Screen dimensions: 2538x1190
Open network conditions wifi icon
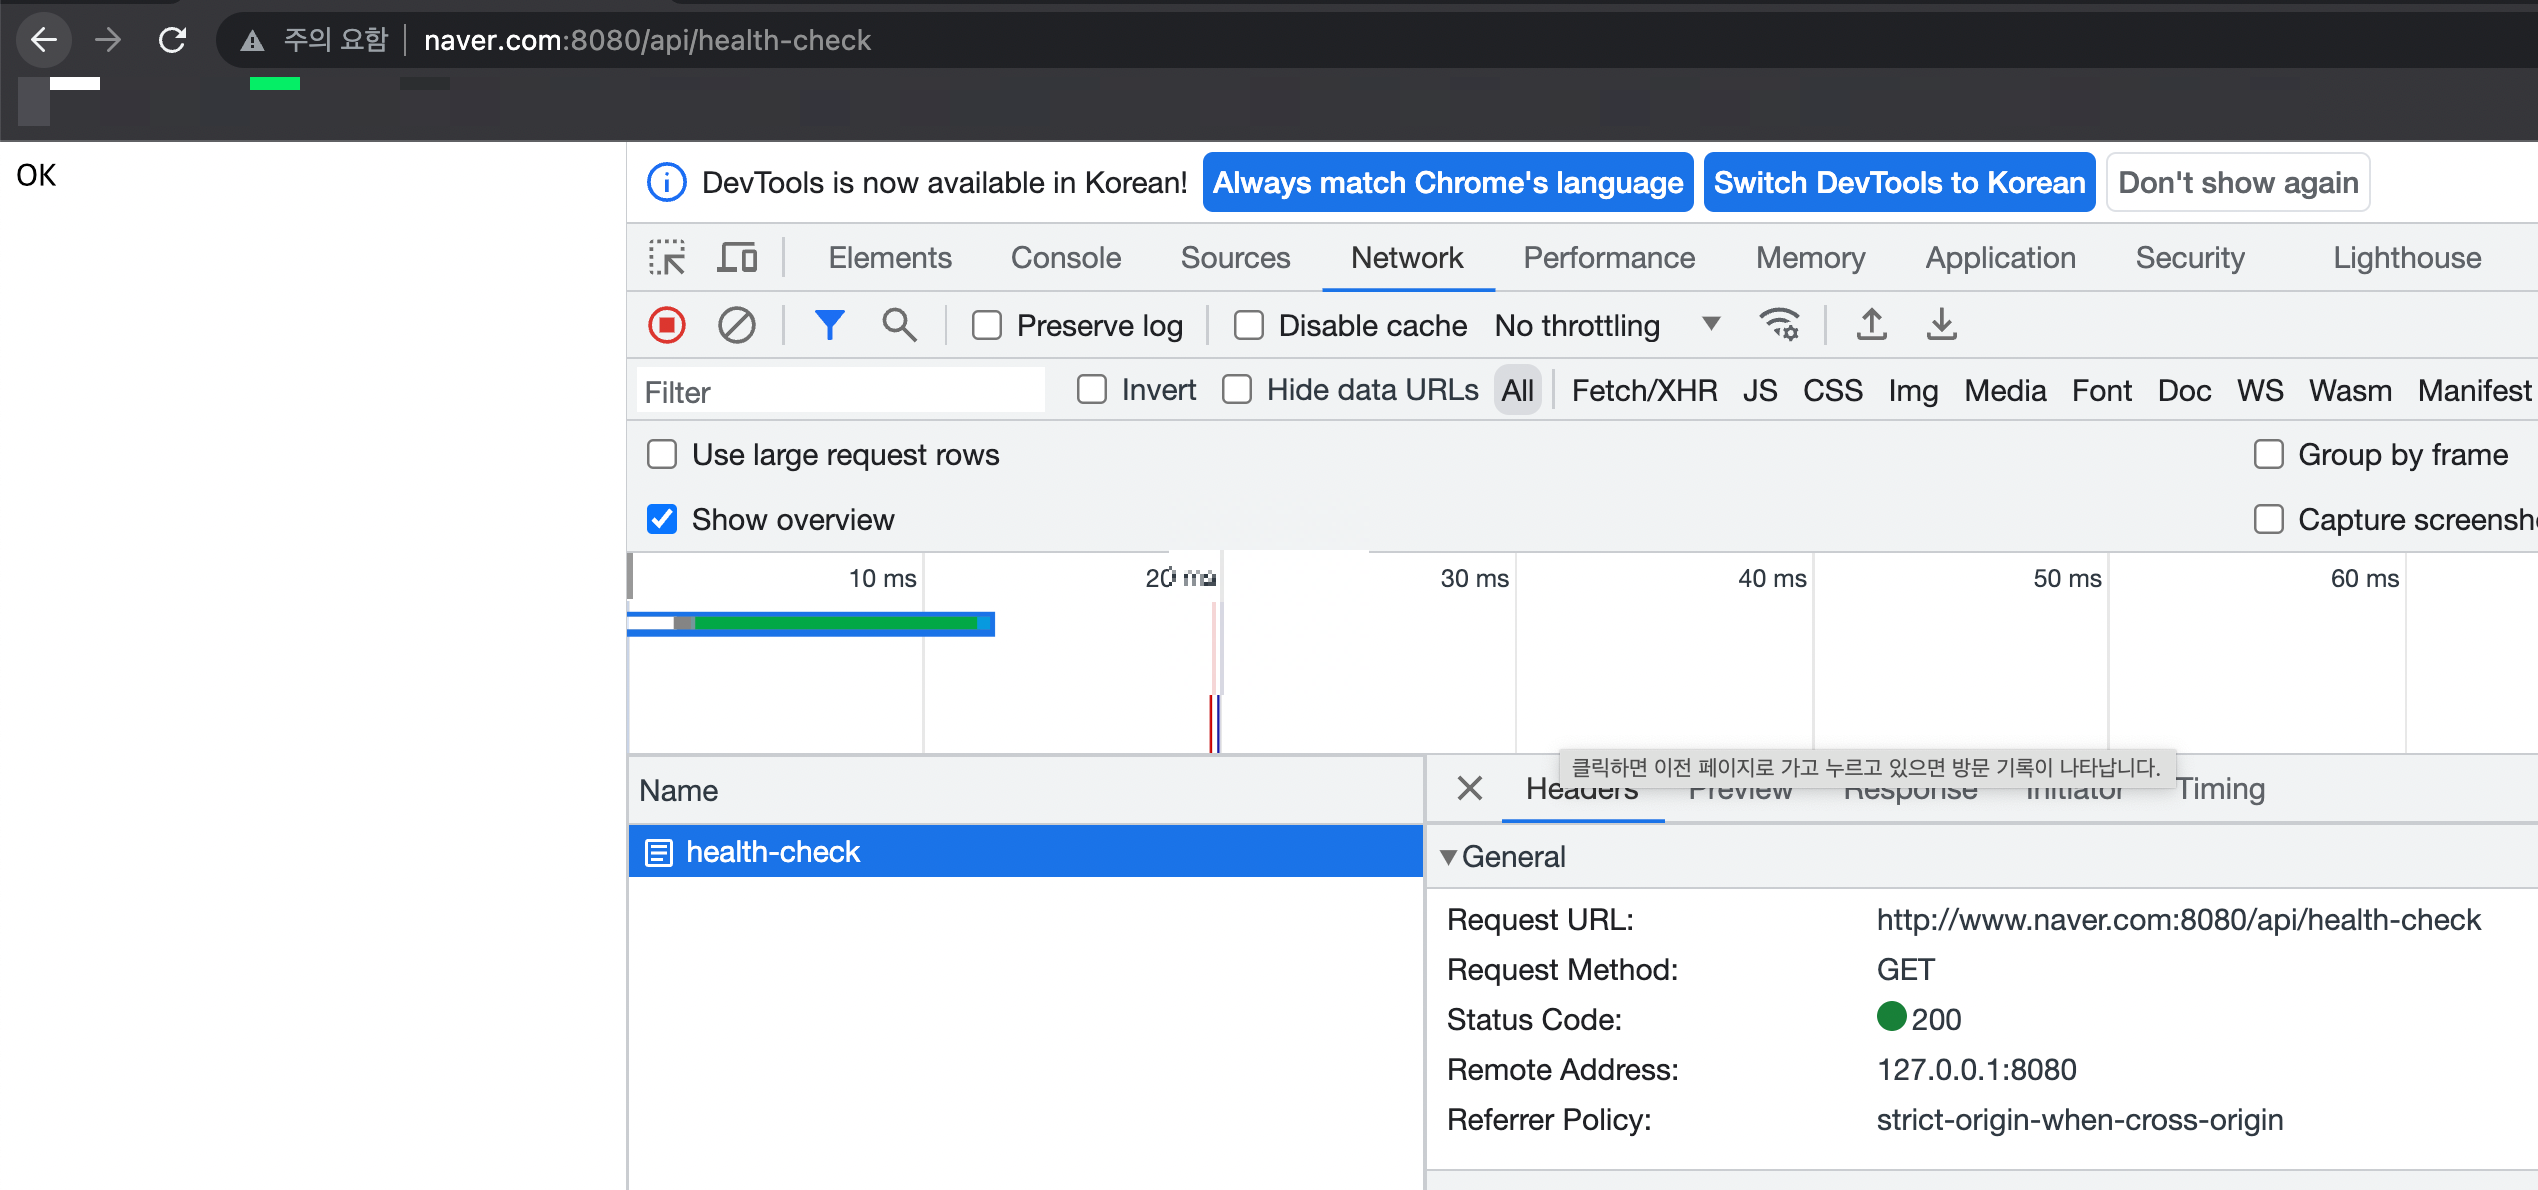click(x=1779, y=325)
